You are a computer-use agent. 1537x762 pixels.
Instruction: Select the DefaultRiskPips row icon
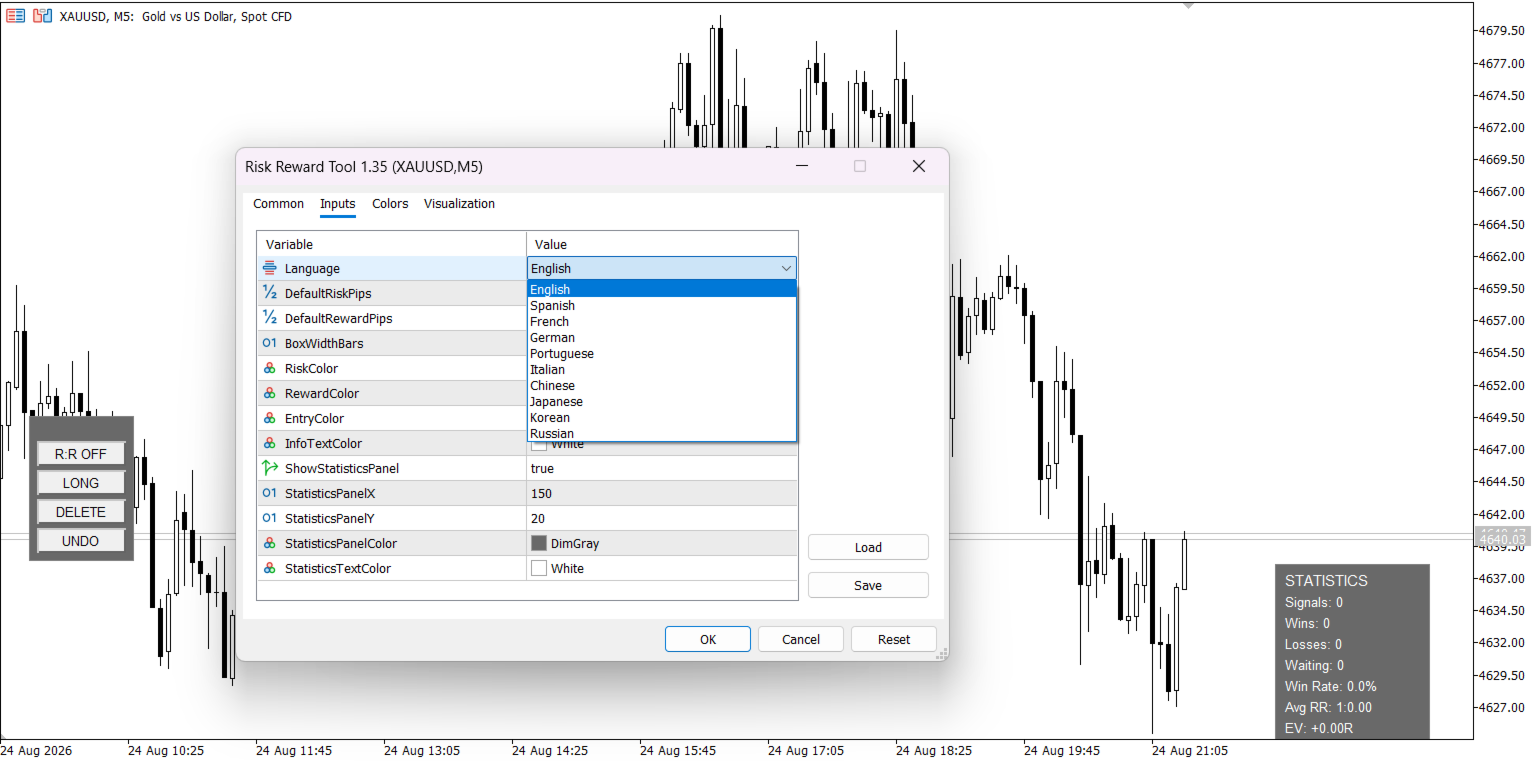(270, 293)
